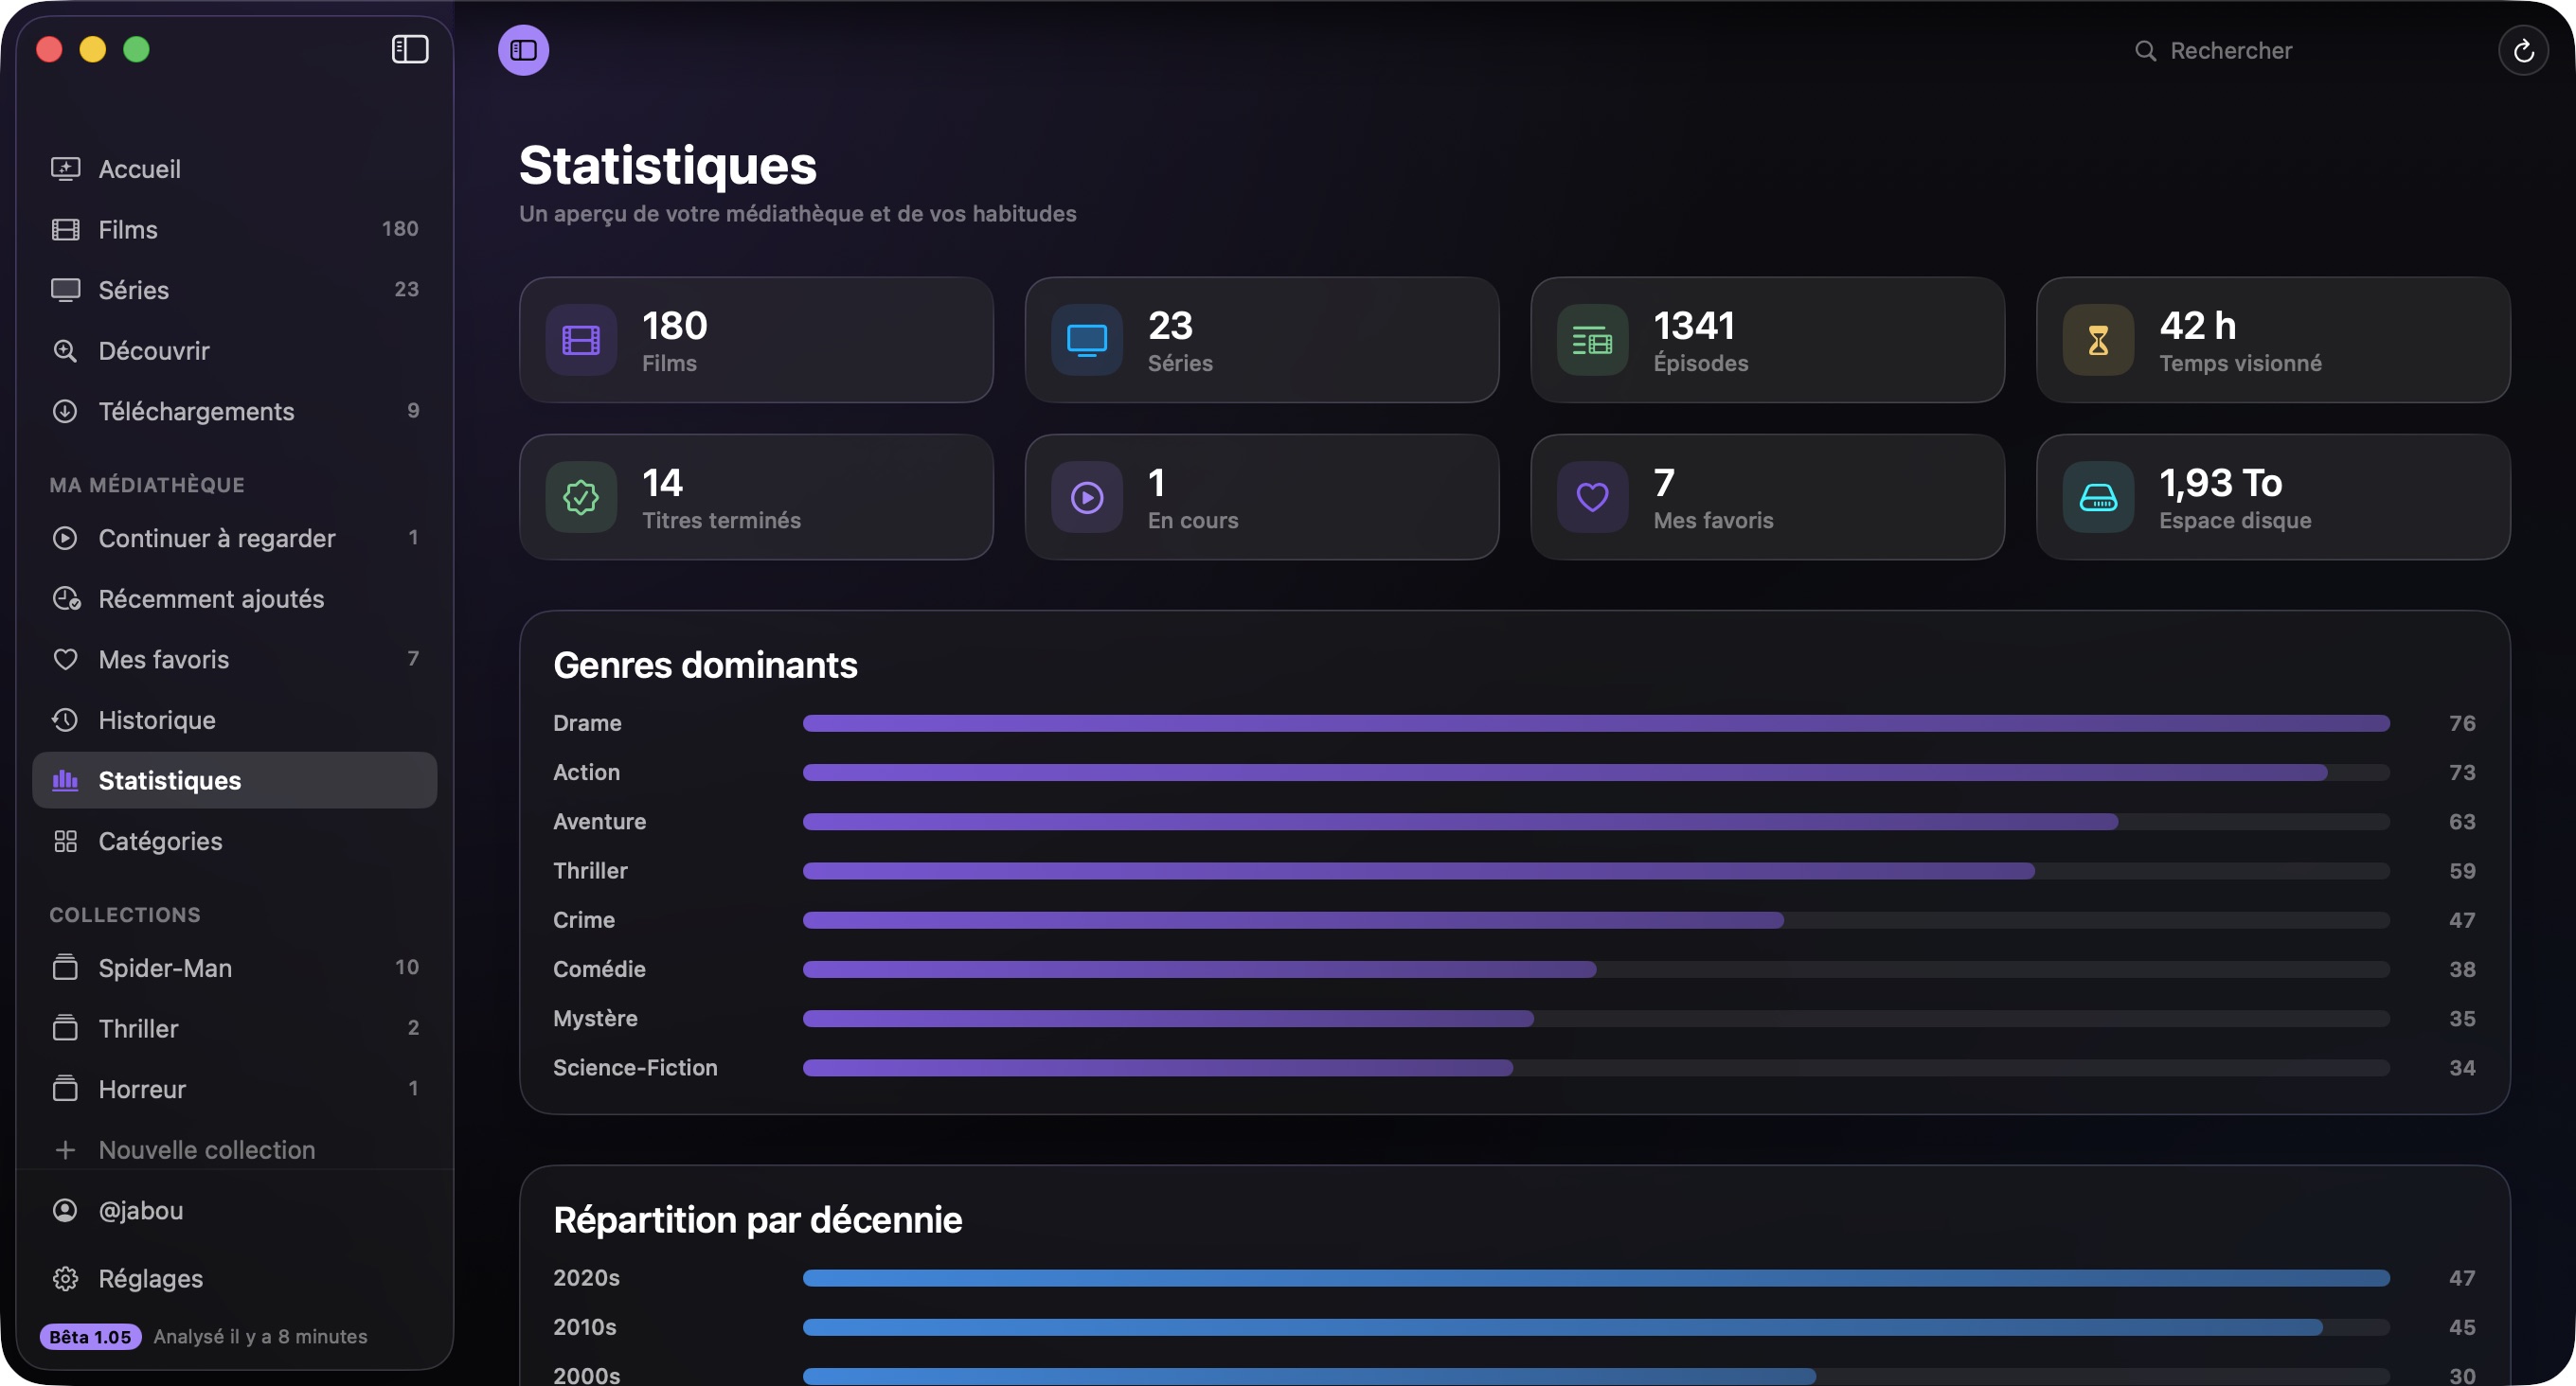
Task: Open Mes favoris in sidebar
Action: tap(234, 659)
